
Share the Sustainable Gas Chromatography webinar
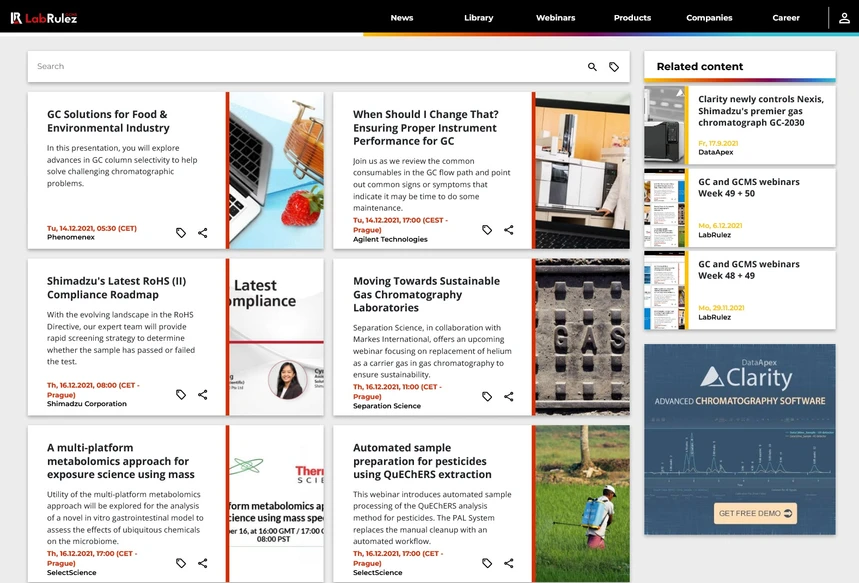pyautogui.click(x=509, y=396)
